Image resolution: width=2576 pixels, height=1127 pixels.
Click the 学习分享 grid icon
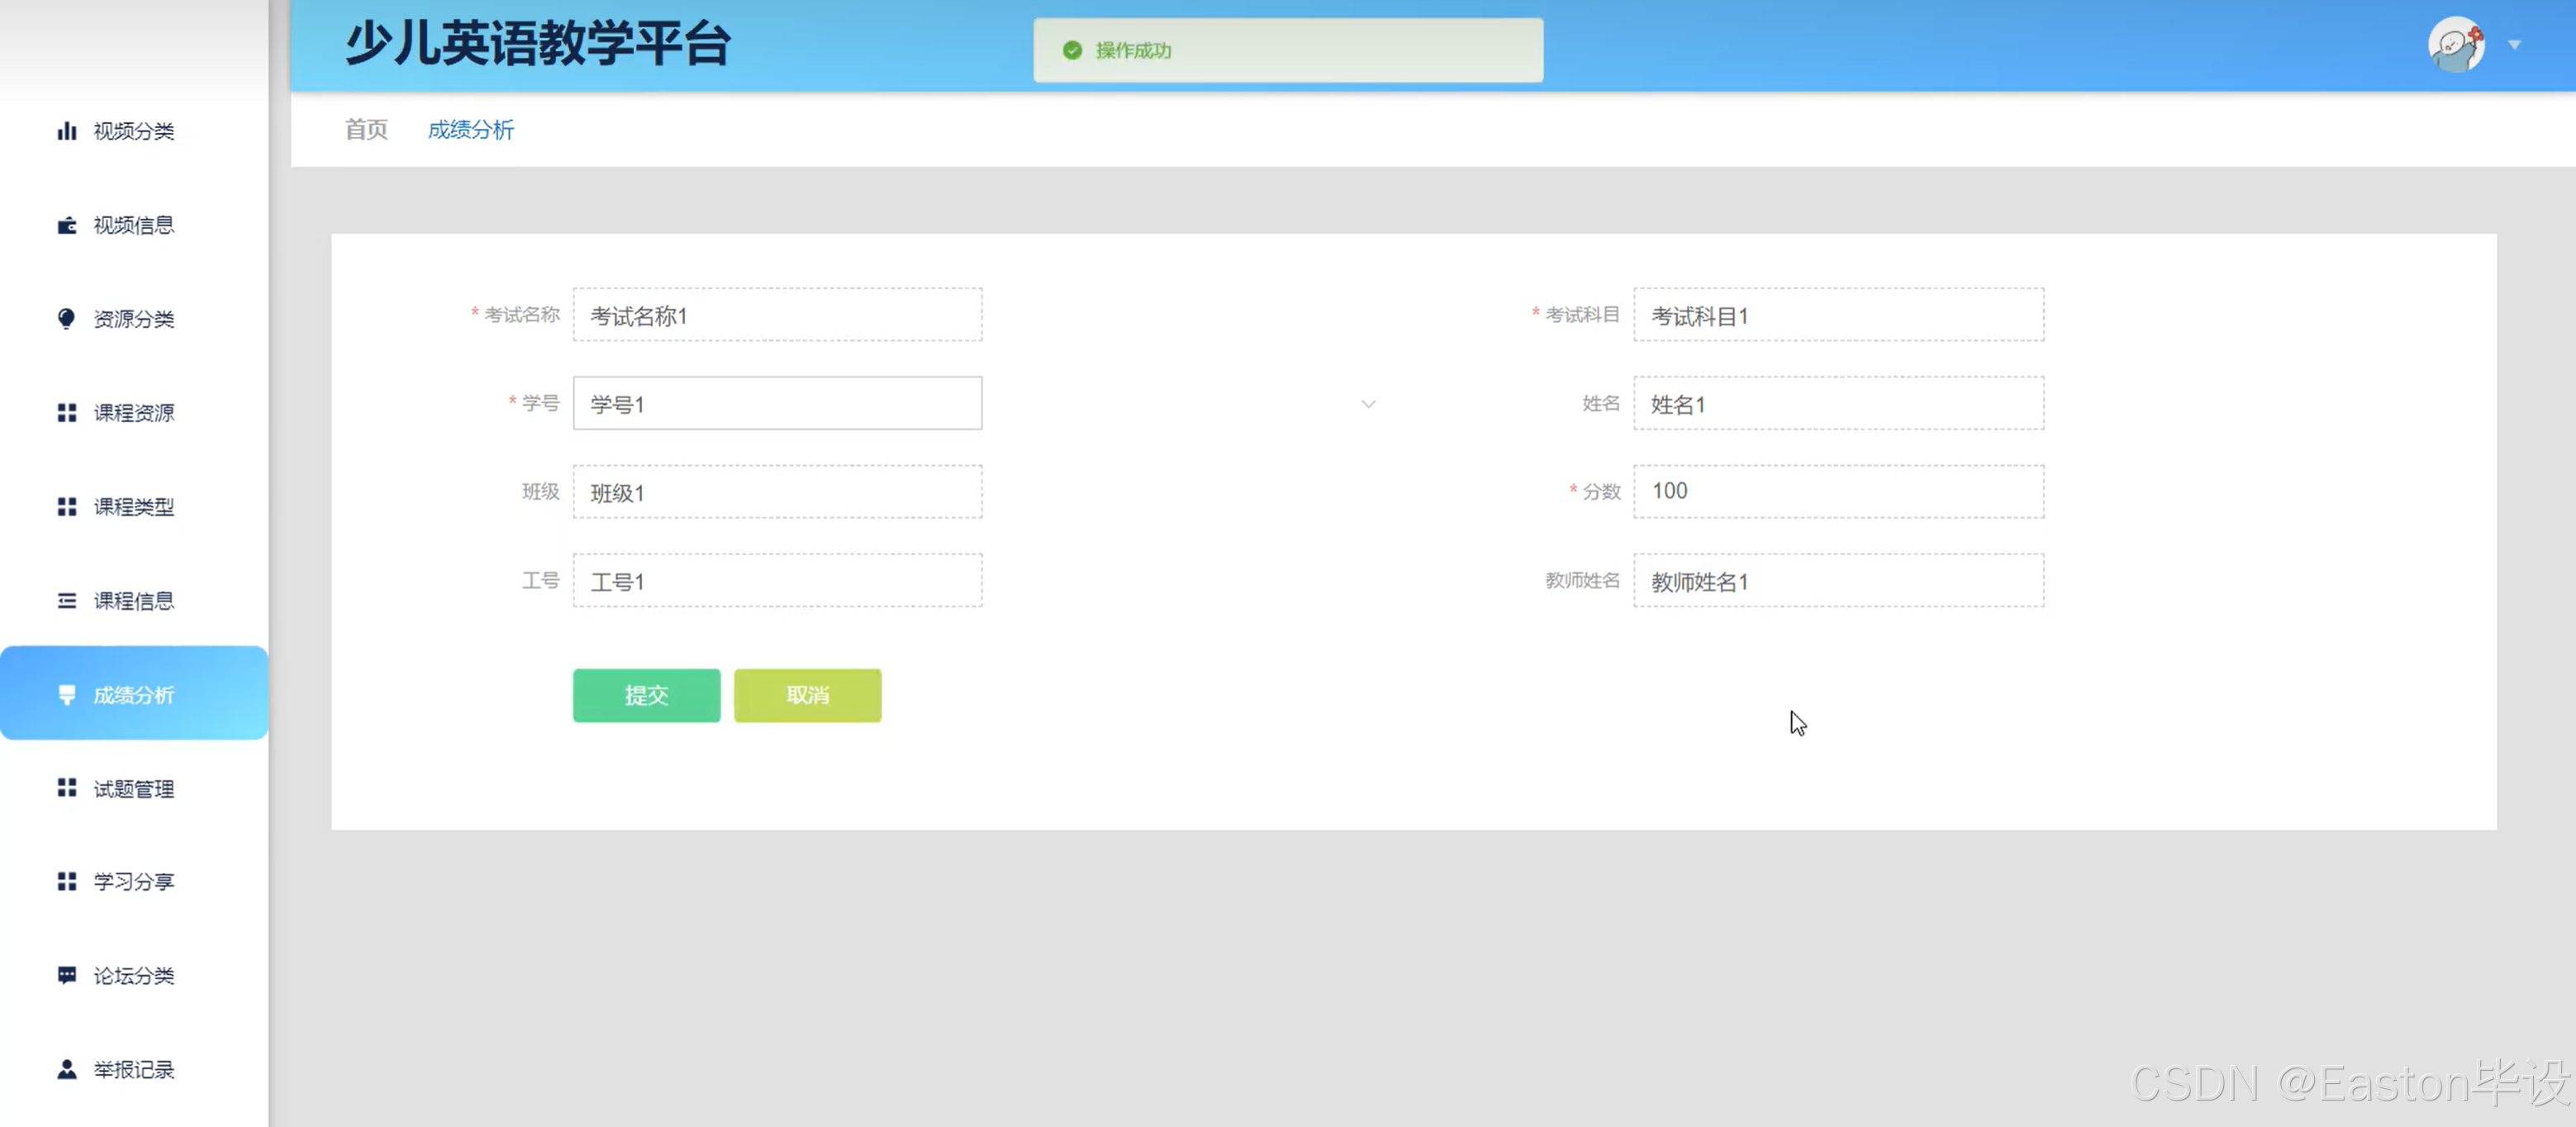(x=67, y=881)
